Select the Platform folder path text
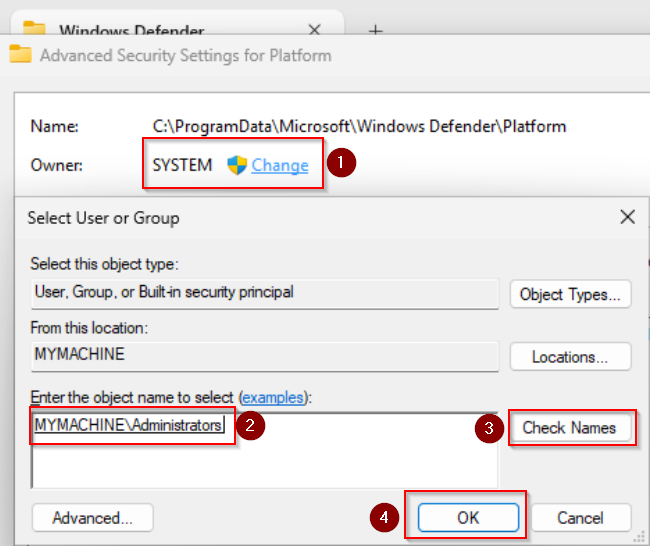The width and height of the screenshot is (650, 546). (x=359, y=126)
